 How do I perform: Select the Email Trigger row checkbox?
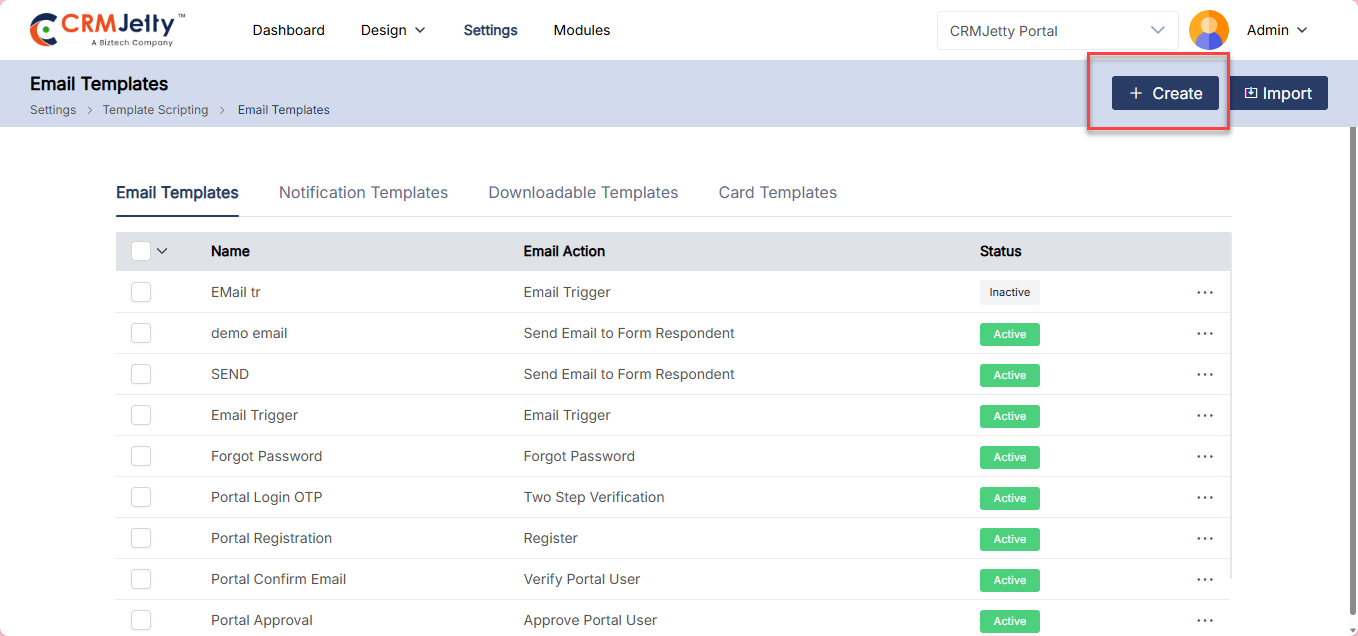141,415
